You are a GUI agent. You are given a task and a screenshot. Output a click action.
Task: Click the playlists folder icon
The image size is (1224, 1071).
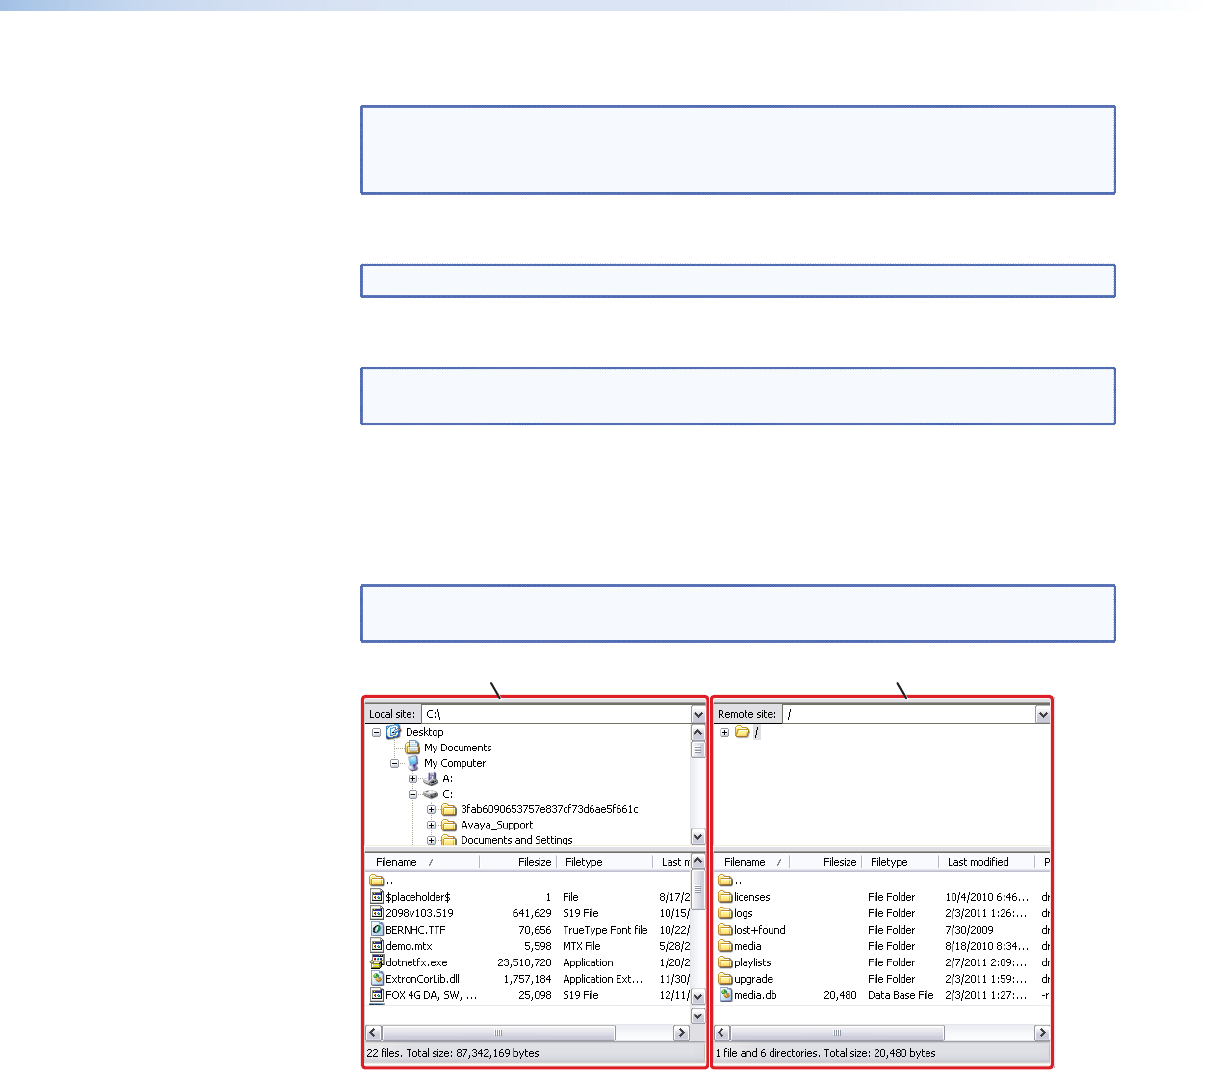(x=726, y=962)
